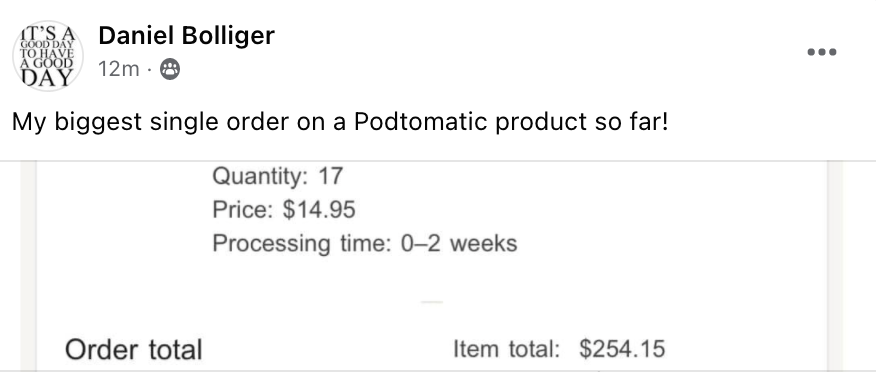Click the $254.15 item total amount
This screenshot has width=876, height=390.
pyautogui.click(x=622, y=349)
